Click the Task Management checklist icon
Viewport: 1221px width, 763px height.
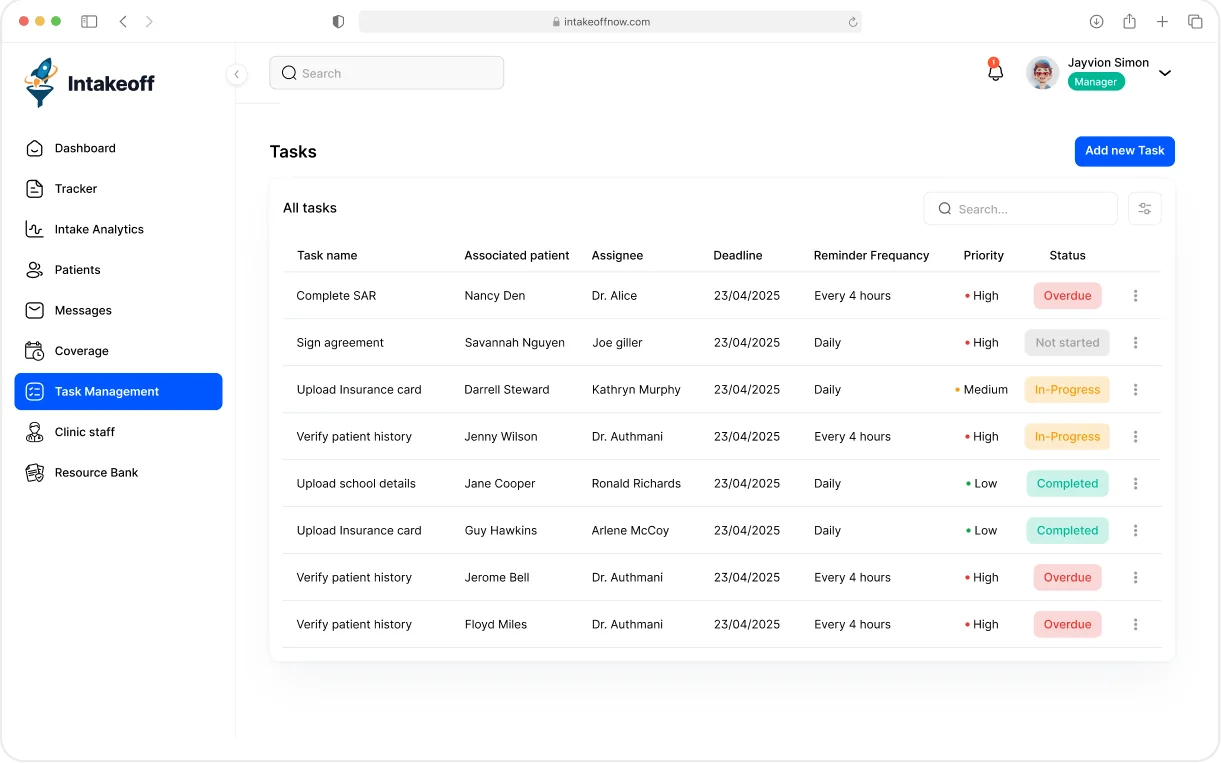[35, 392]
